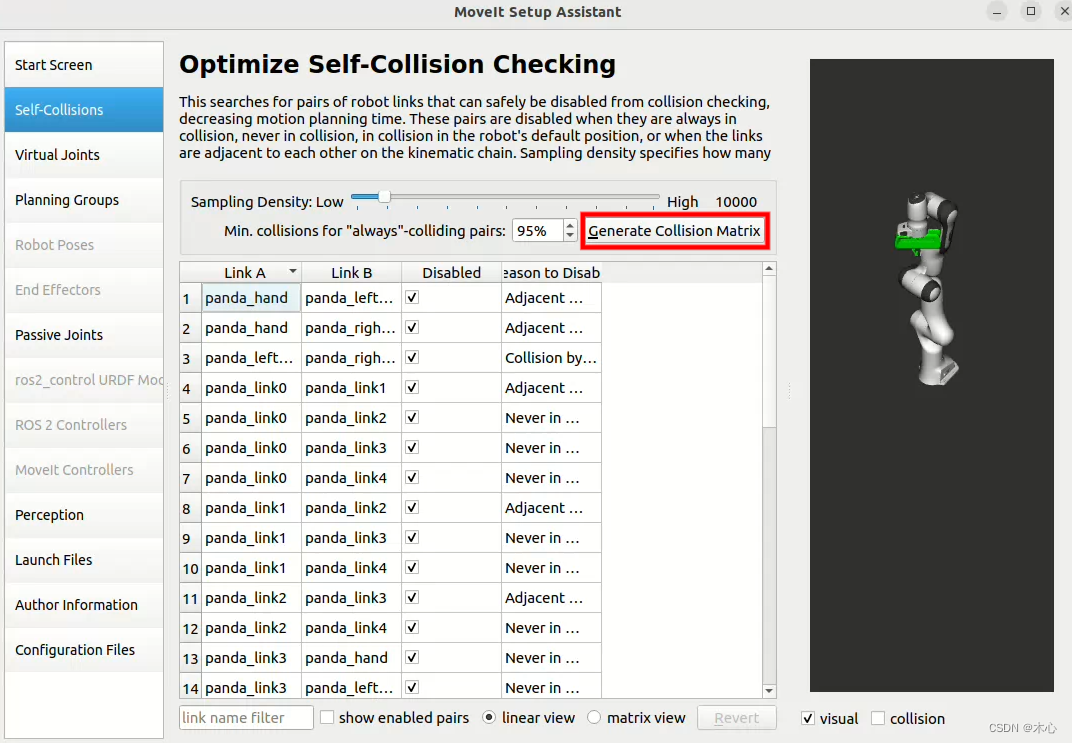This screenshot has height=743, width=1072.
Task: Enable the collision display checkbox
Action: pos(878,718)
